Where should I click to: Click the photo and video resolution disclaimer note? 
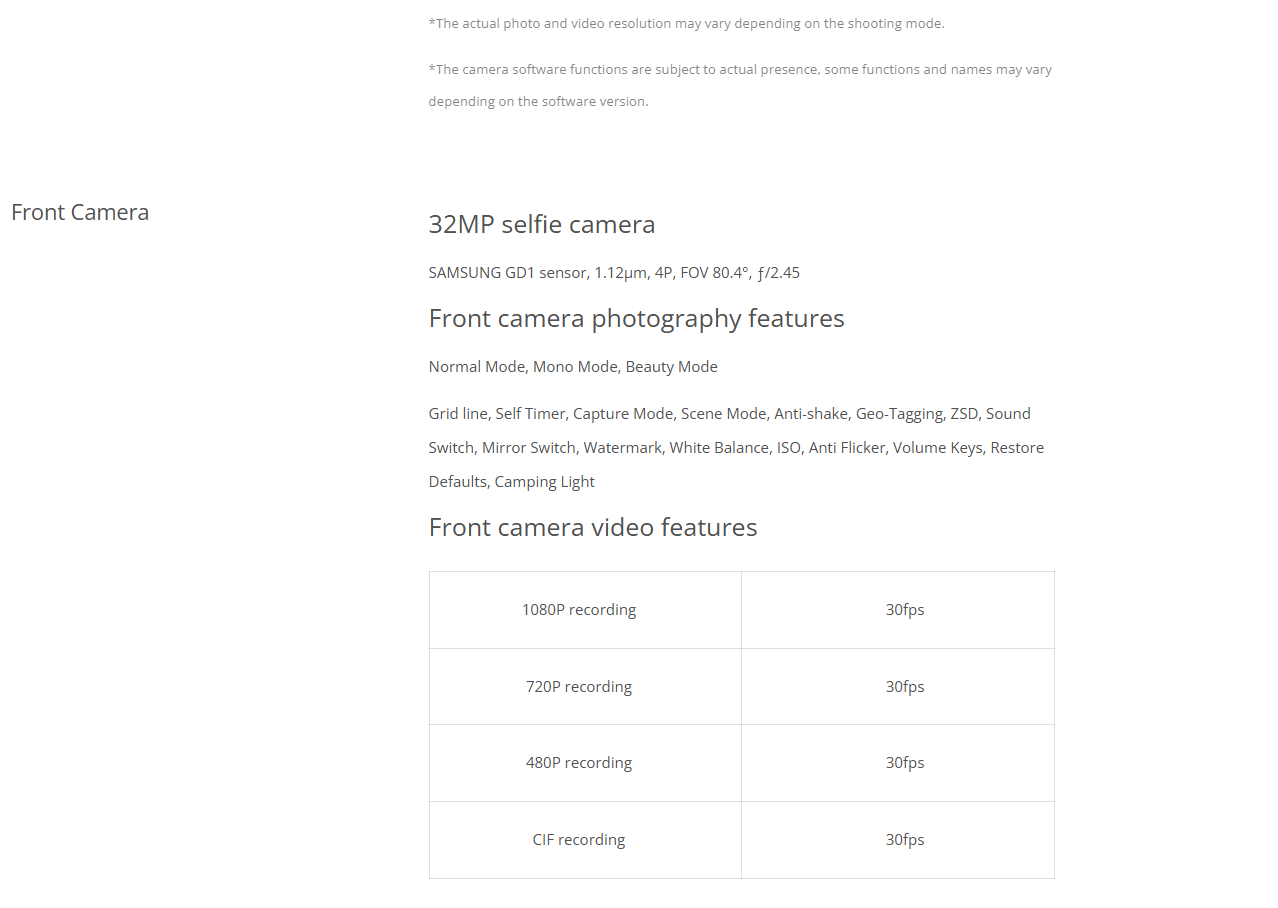coord(686,23)
